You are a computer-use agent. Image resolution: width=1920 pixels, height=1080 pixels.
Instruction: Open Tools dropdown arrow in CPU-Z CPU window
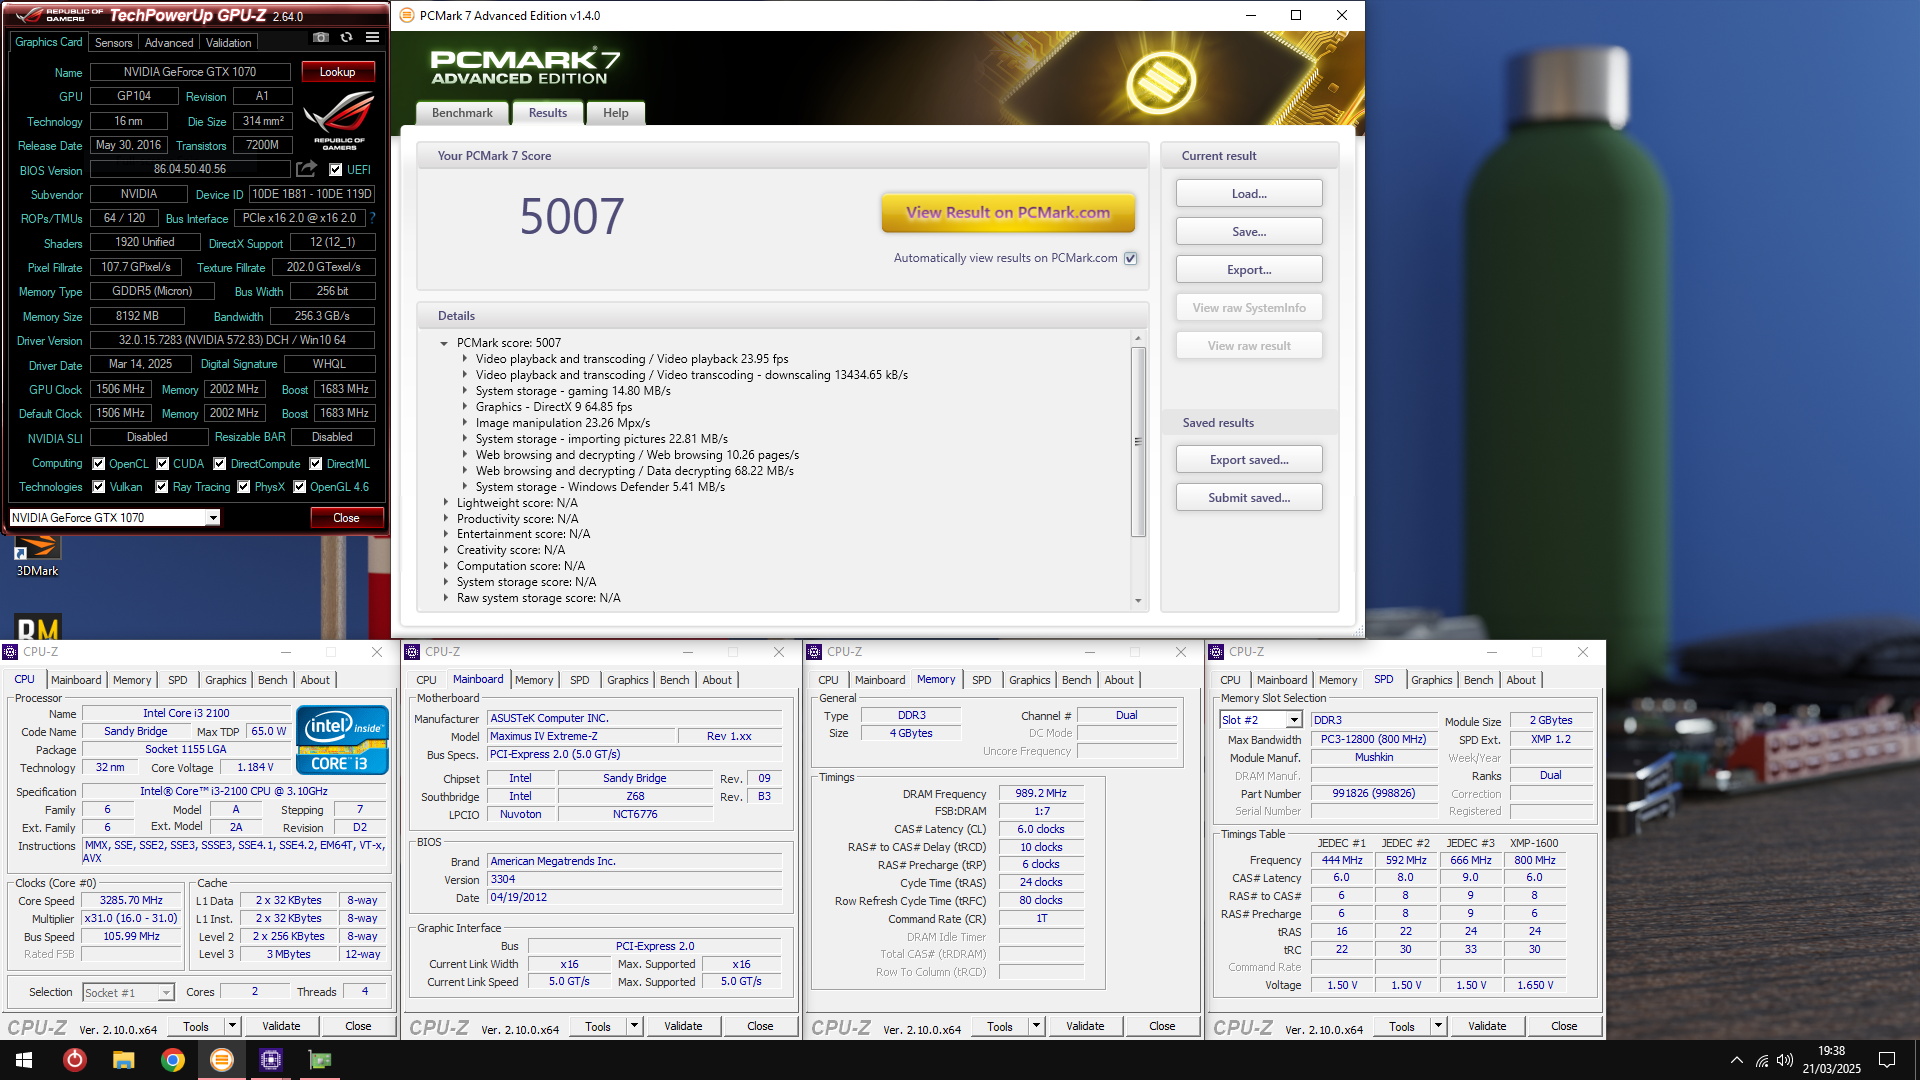(x=232, y=1025)
